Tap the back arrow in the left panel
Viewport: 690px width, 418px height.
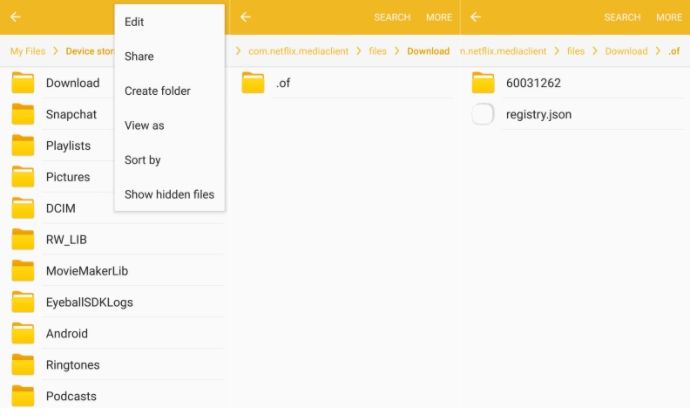click(16, 17)
